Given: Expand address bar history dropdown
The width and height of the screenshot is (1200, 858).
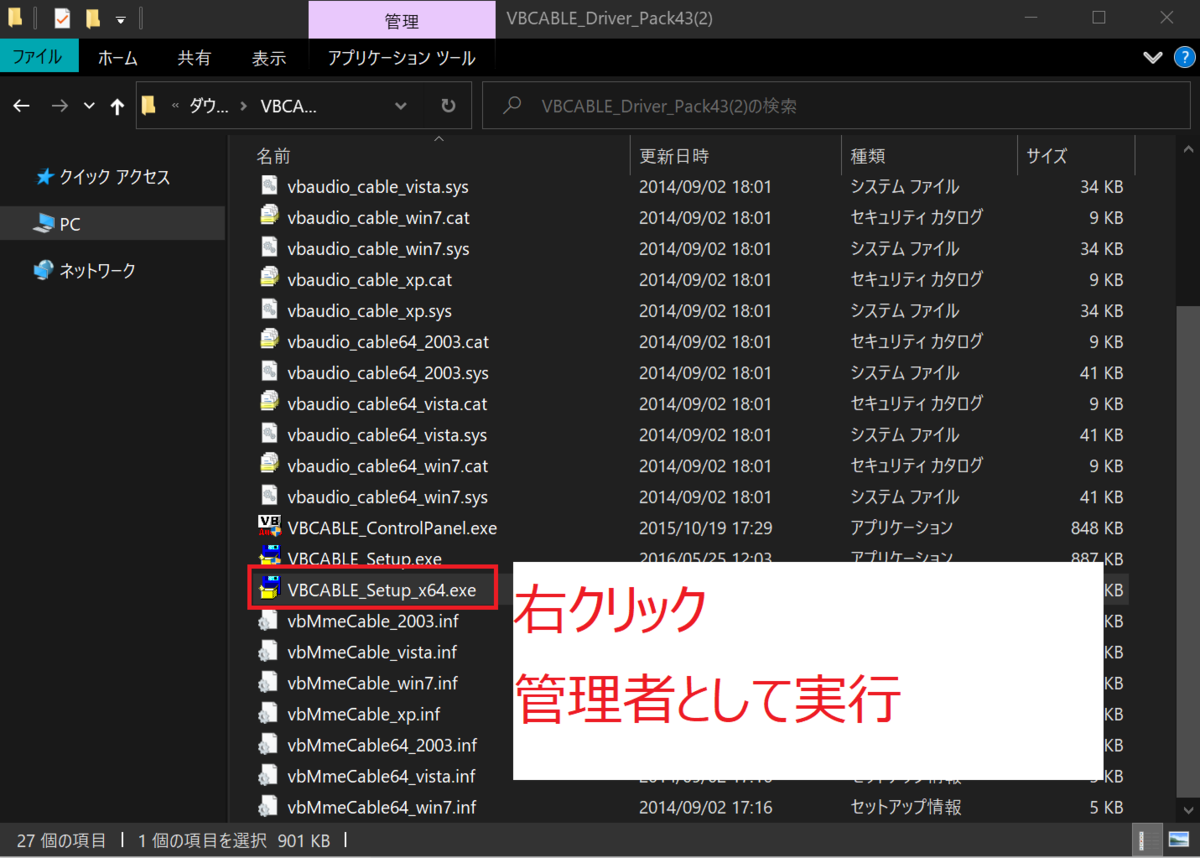Looking at the screenshot, I should click(400, 106).
